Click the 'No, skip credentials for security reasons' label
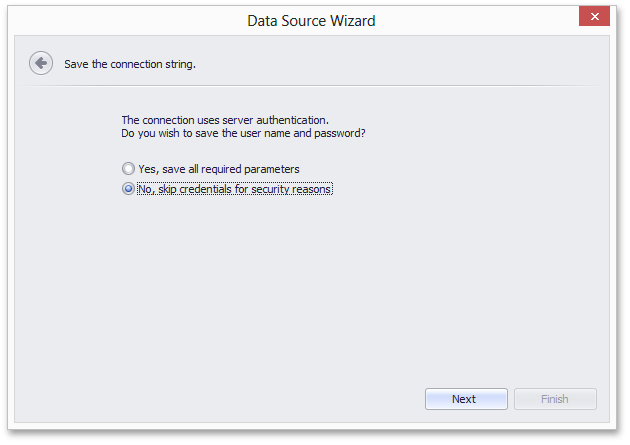 pos(235,189)
